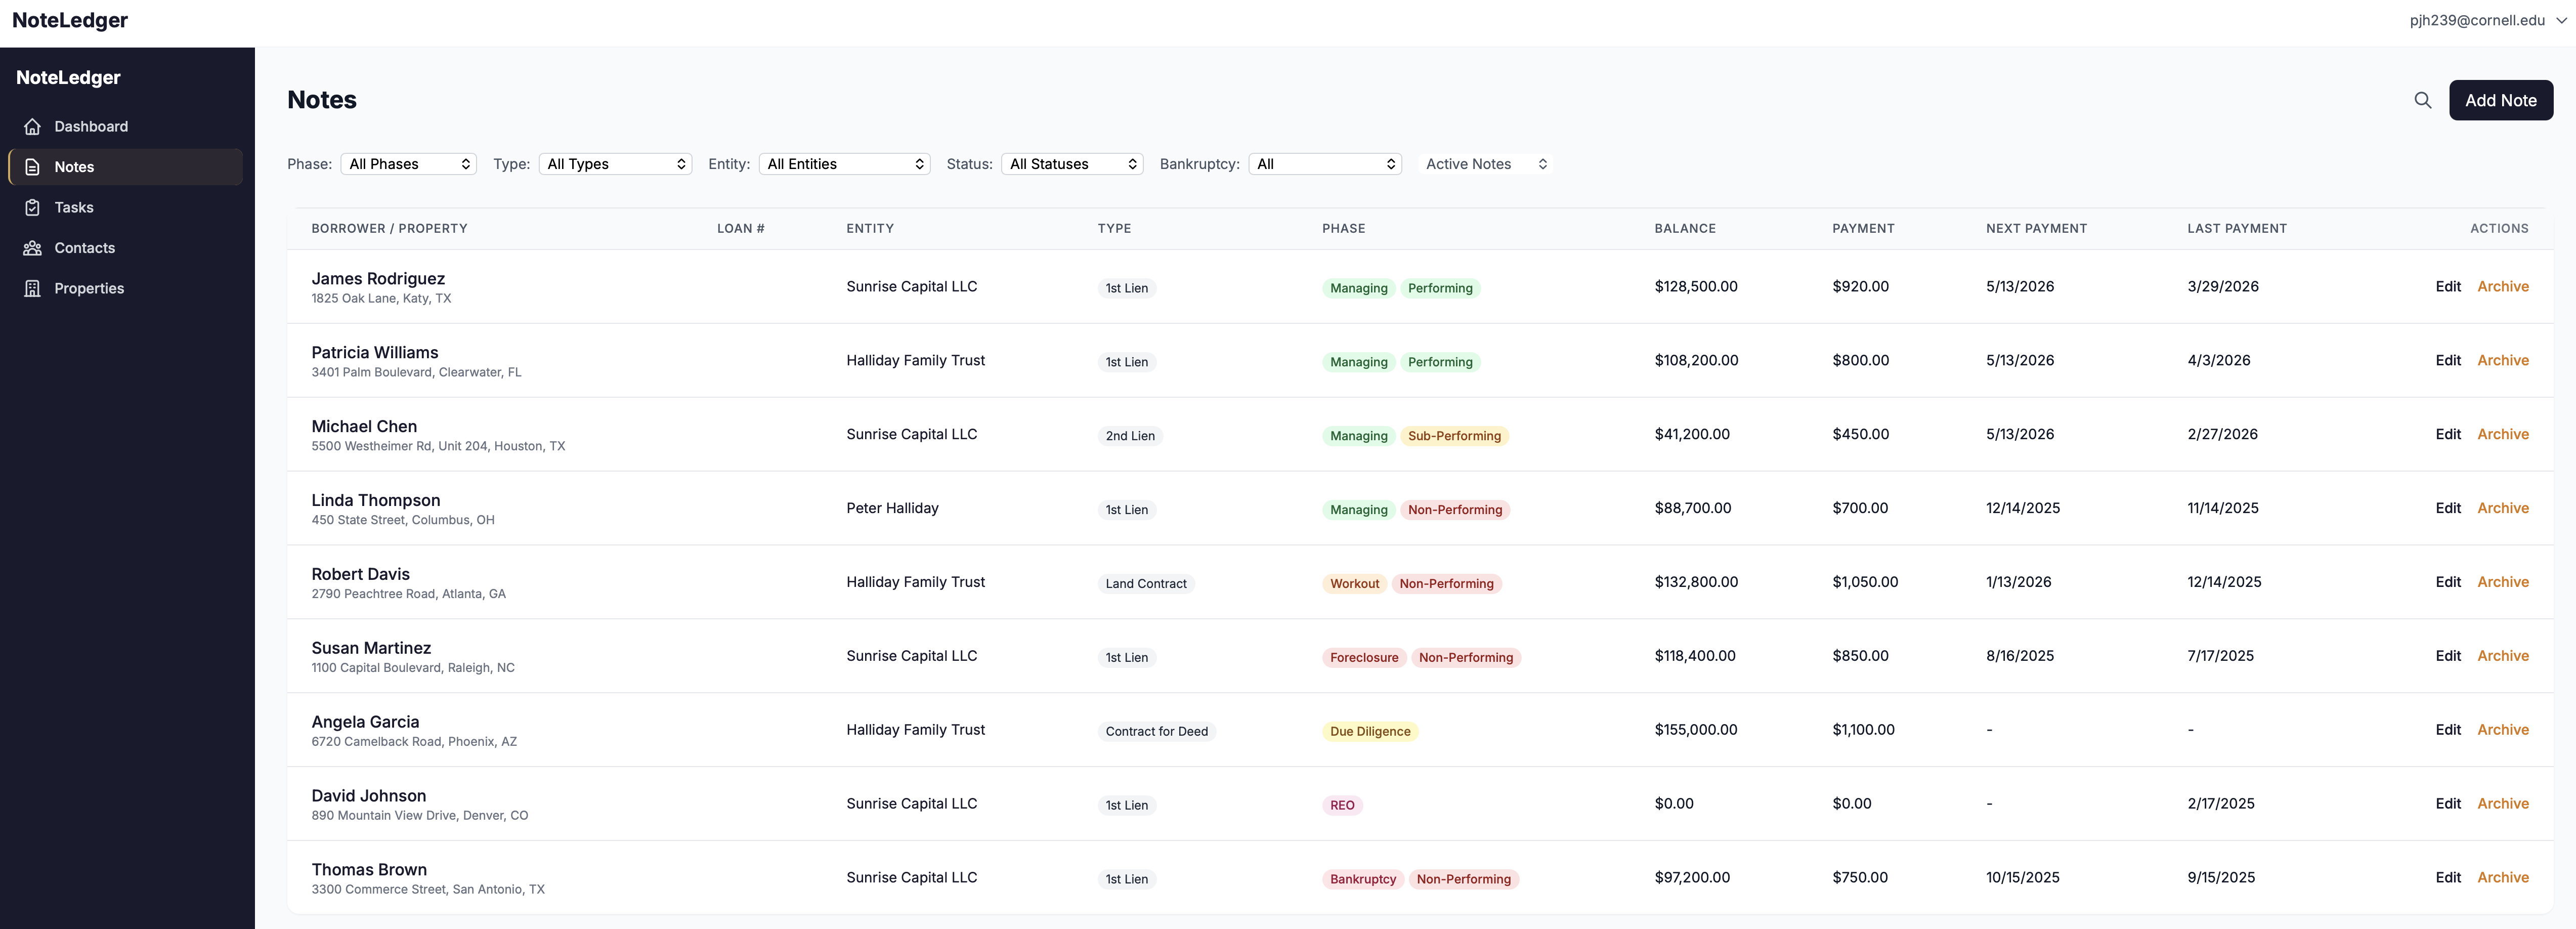Open the Status filter dropdown
Image resolution: width=2576 pixels, height=929 pixels.
[1072, 164]
